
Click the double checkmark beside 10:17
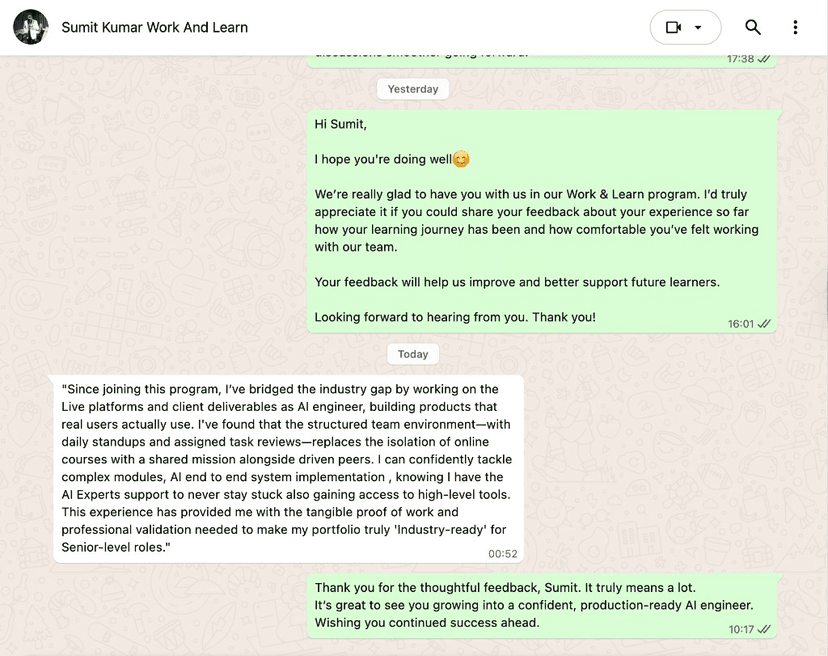tap(762, 630)
